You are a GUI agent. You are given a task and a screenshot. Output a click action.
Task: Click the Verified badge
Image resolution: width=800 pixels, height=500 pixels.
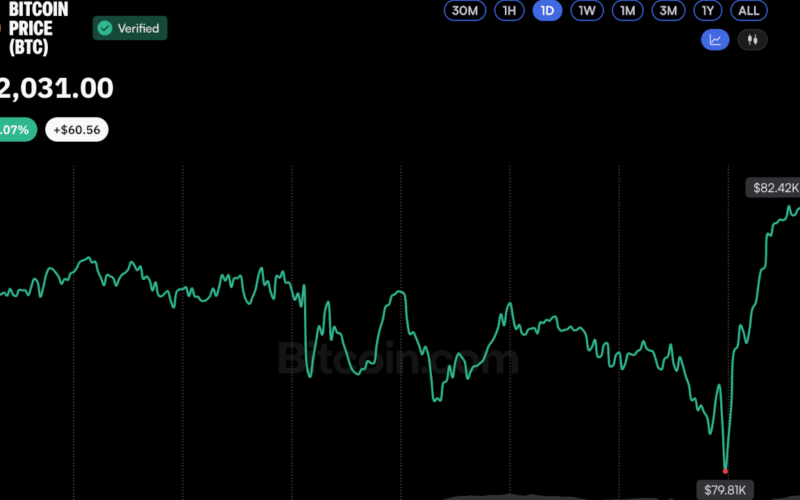coord(130,28)
